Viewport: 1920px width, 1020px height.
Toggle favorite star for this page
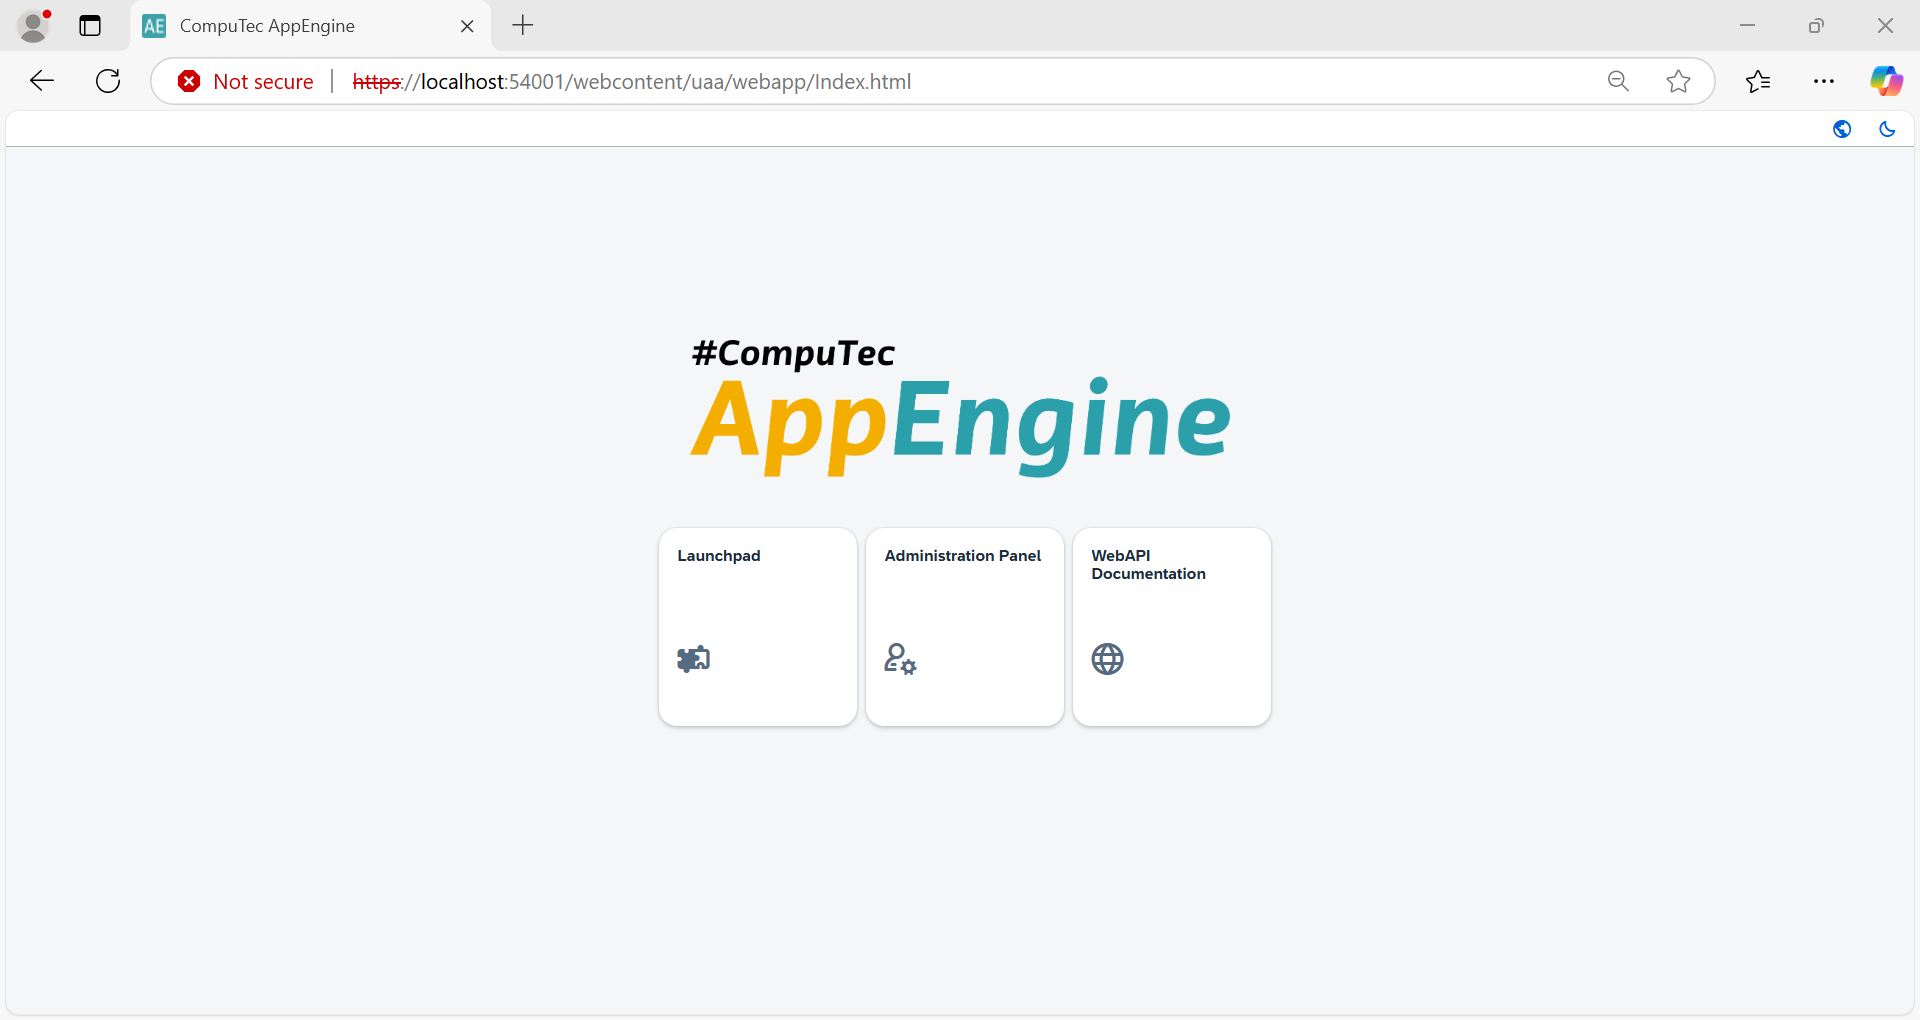[1679, 81]
